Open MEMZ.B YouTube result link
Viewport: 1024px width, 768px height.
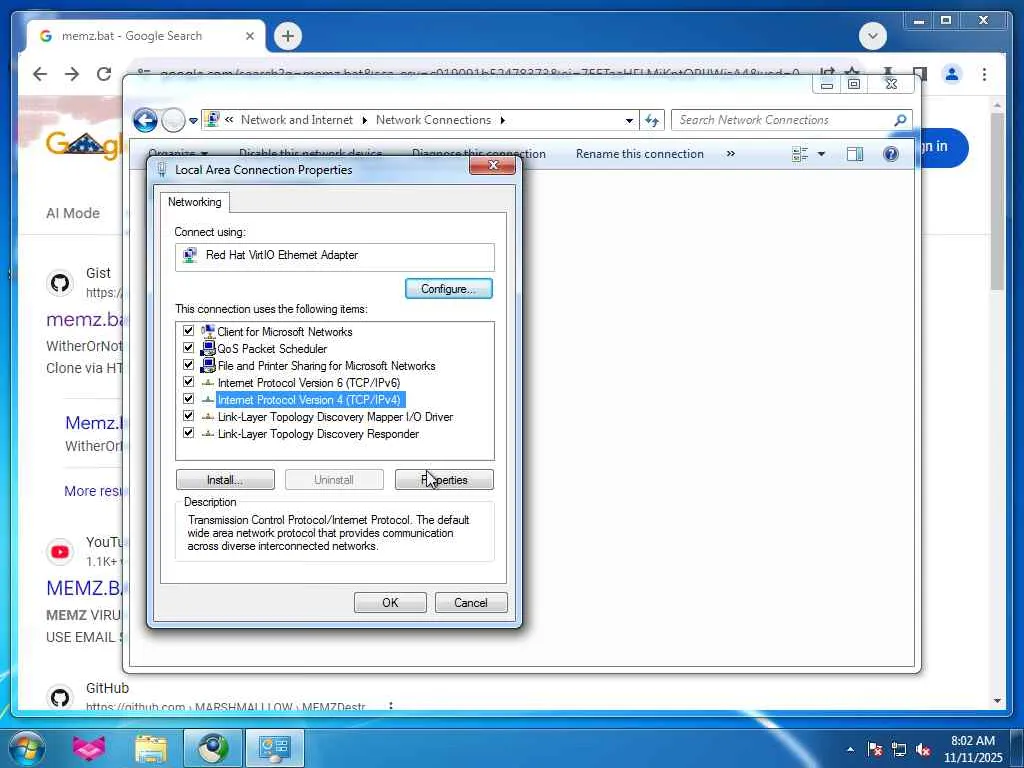84,588
